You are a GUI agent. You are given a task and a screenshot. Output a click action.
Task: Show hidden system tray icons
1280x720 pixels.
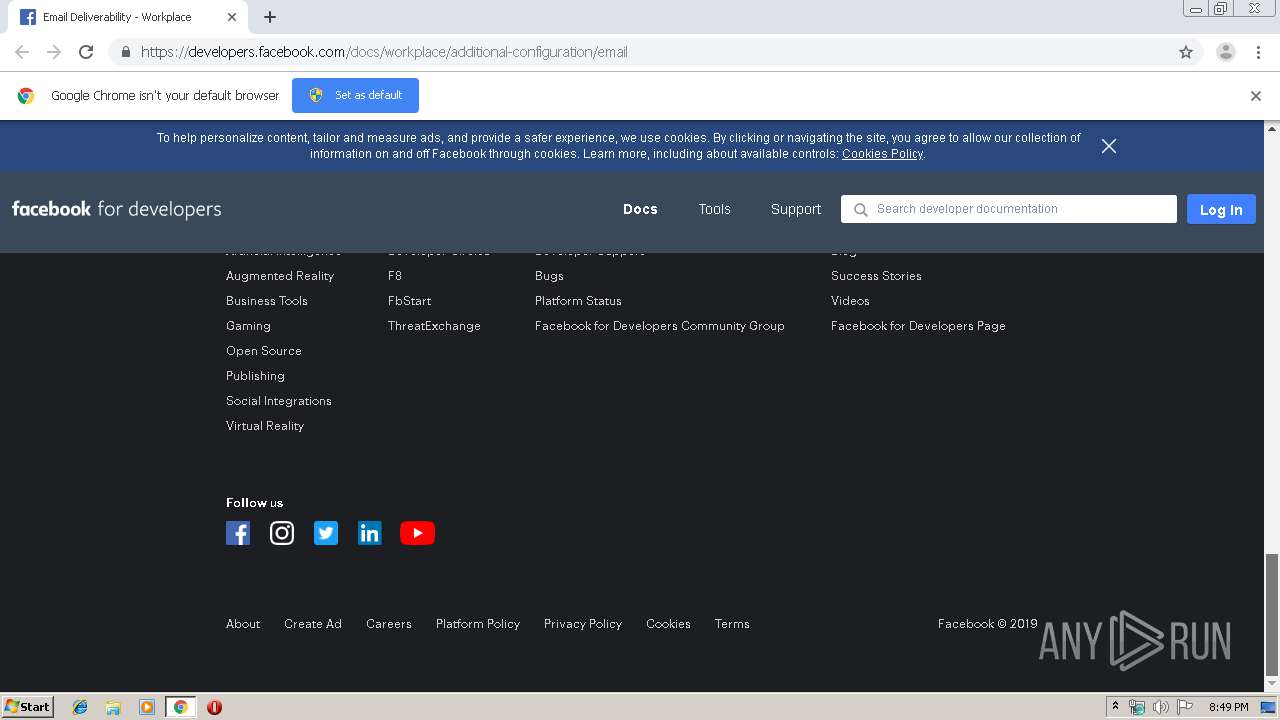click(x=1115, y=707)
